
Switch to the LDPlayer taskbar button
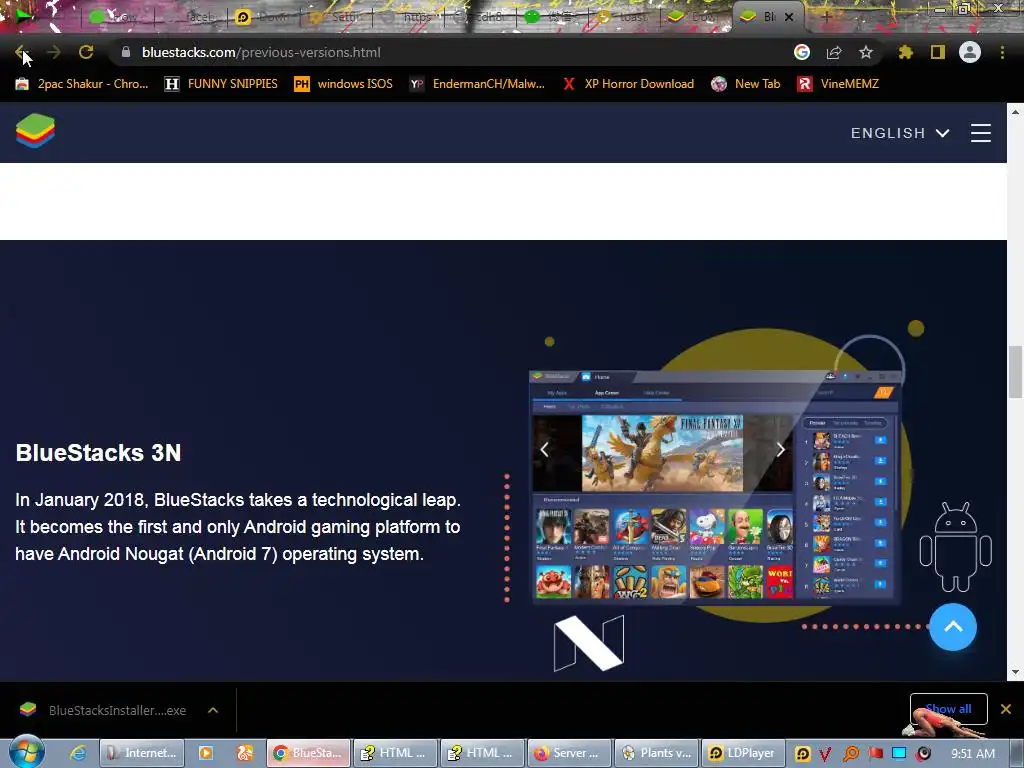[742, 753]
